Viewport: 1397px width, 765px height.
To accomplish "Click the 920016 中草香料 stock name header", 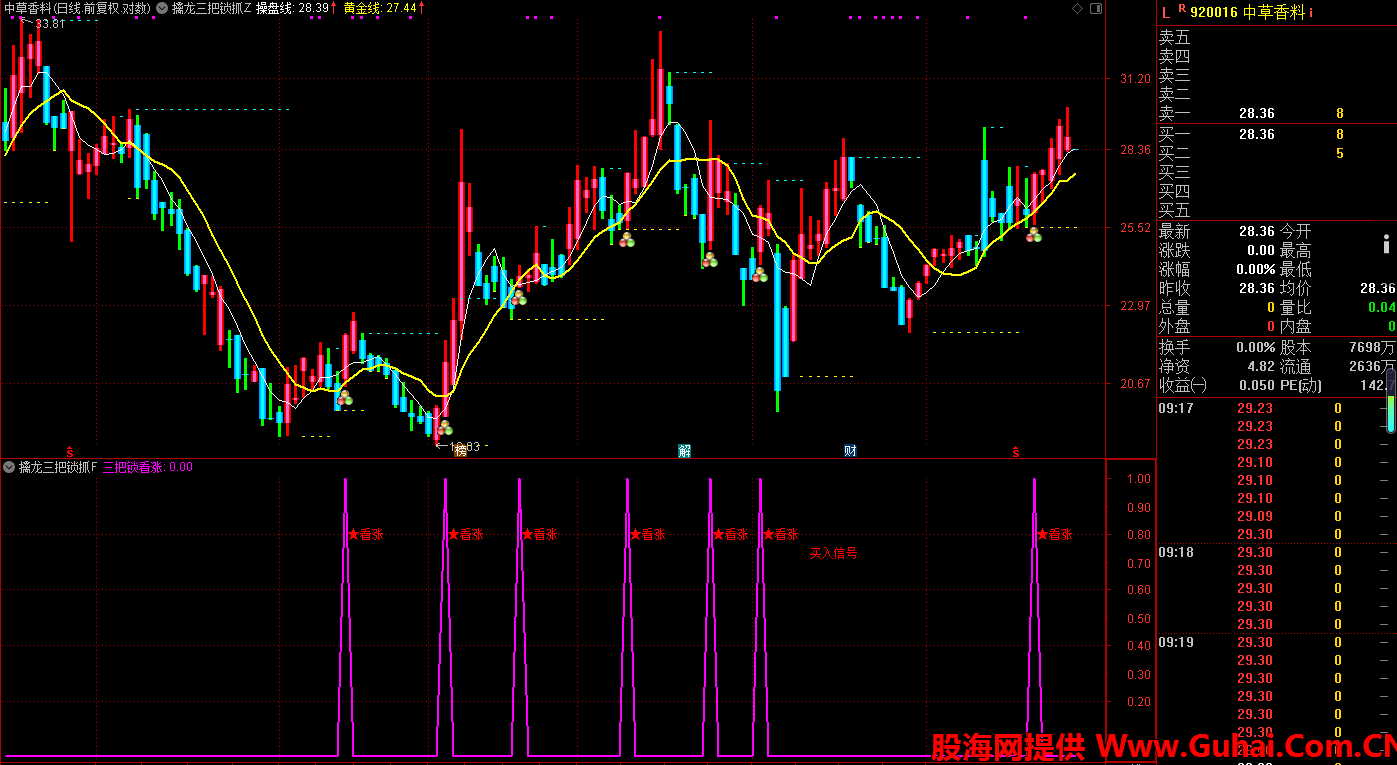I will [x=1248, y=13].
